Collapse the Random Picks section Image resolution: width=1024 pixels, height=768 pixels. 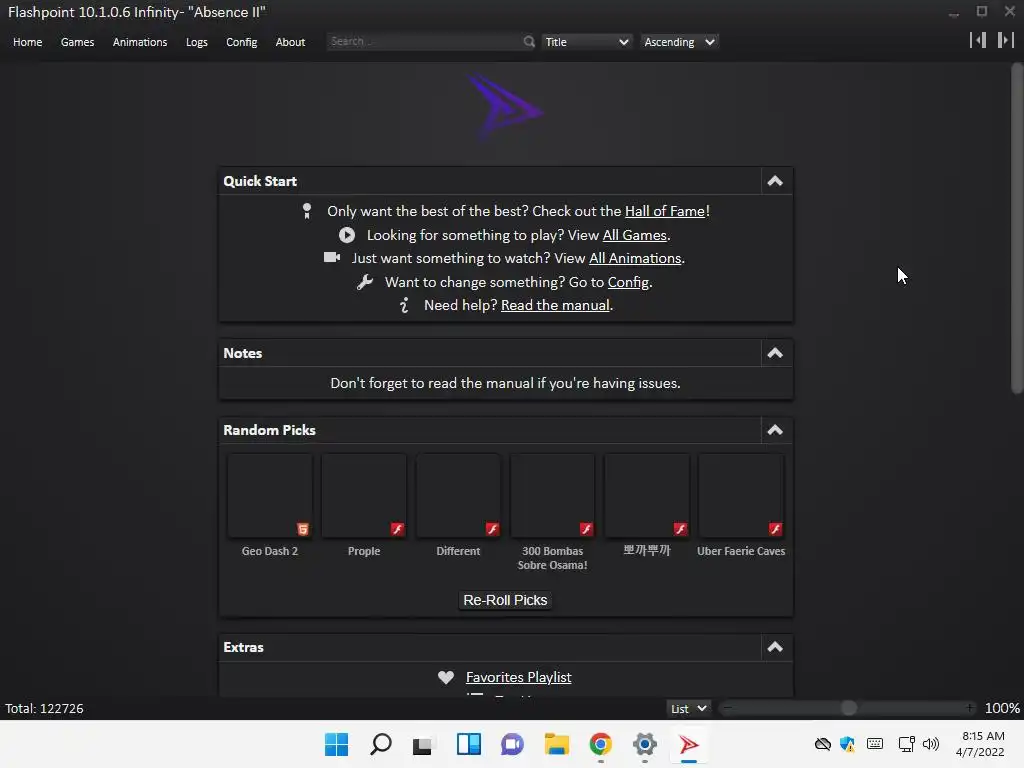point(775,430)
